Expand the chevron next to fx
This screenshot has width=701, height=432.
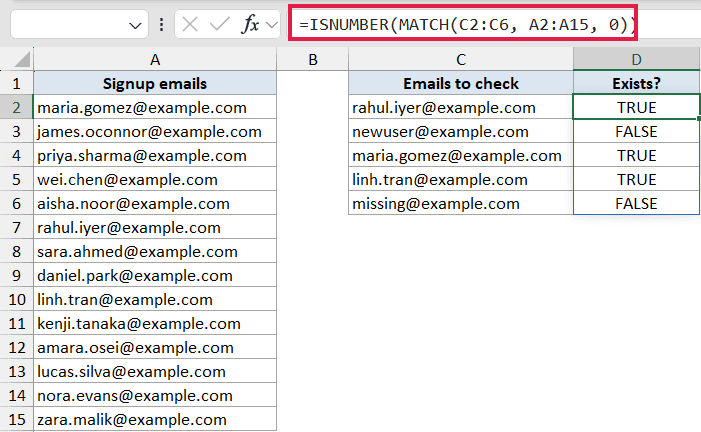(x=271, y=25)
